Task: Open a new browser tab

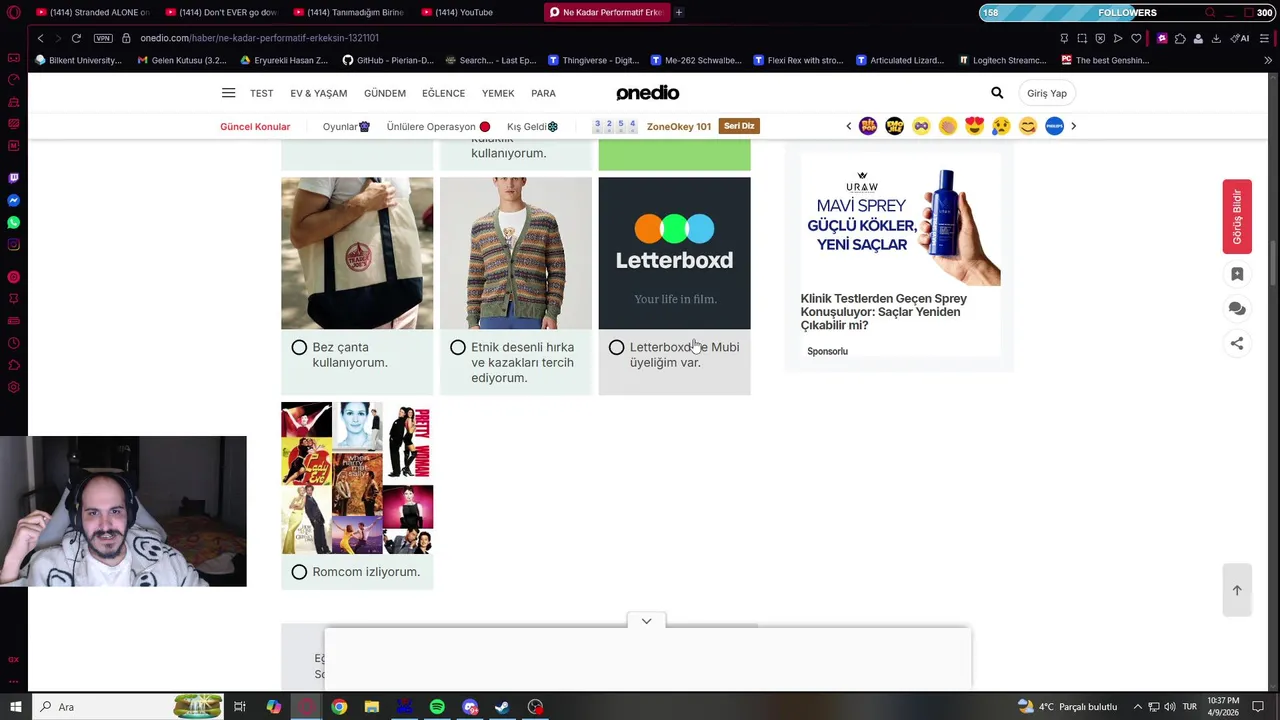Action: pyautogui.click(x=679, y=12)
